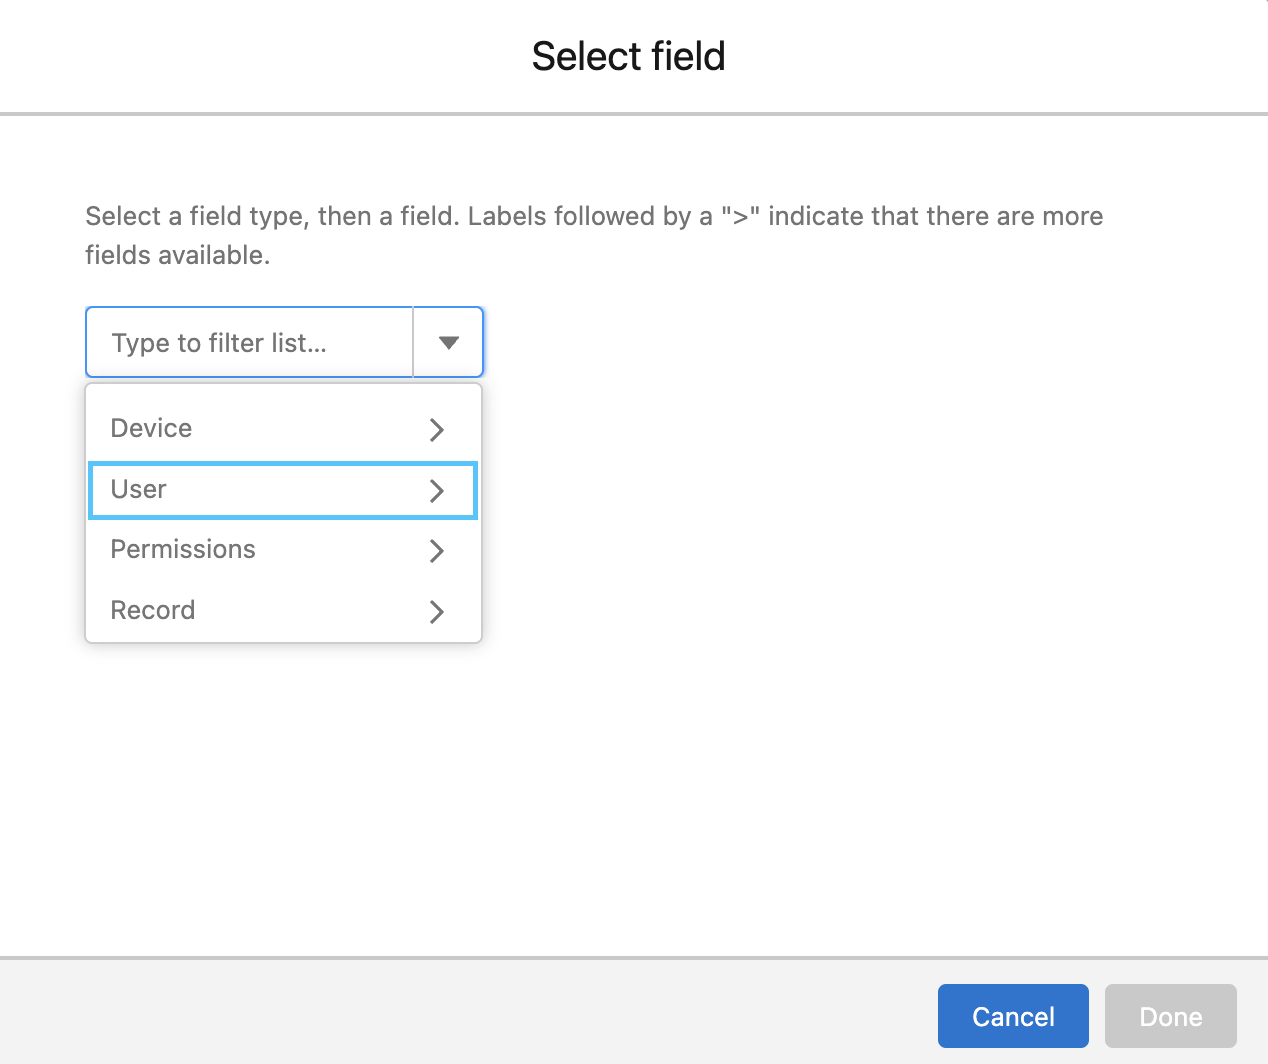1268x1064 pixels.
Task: Click the Device row chevron arrow
Action: tap(436, 430)
